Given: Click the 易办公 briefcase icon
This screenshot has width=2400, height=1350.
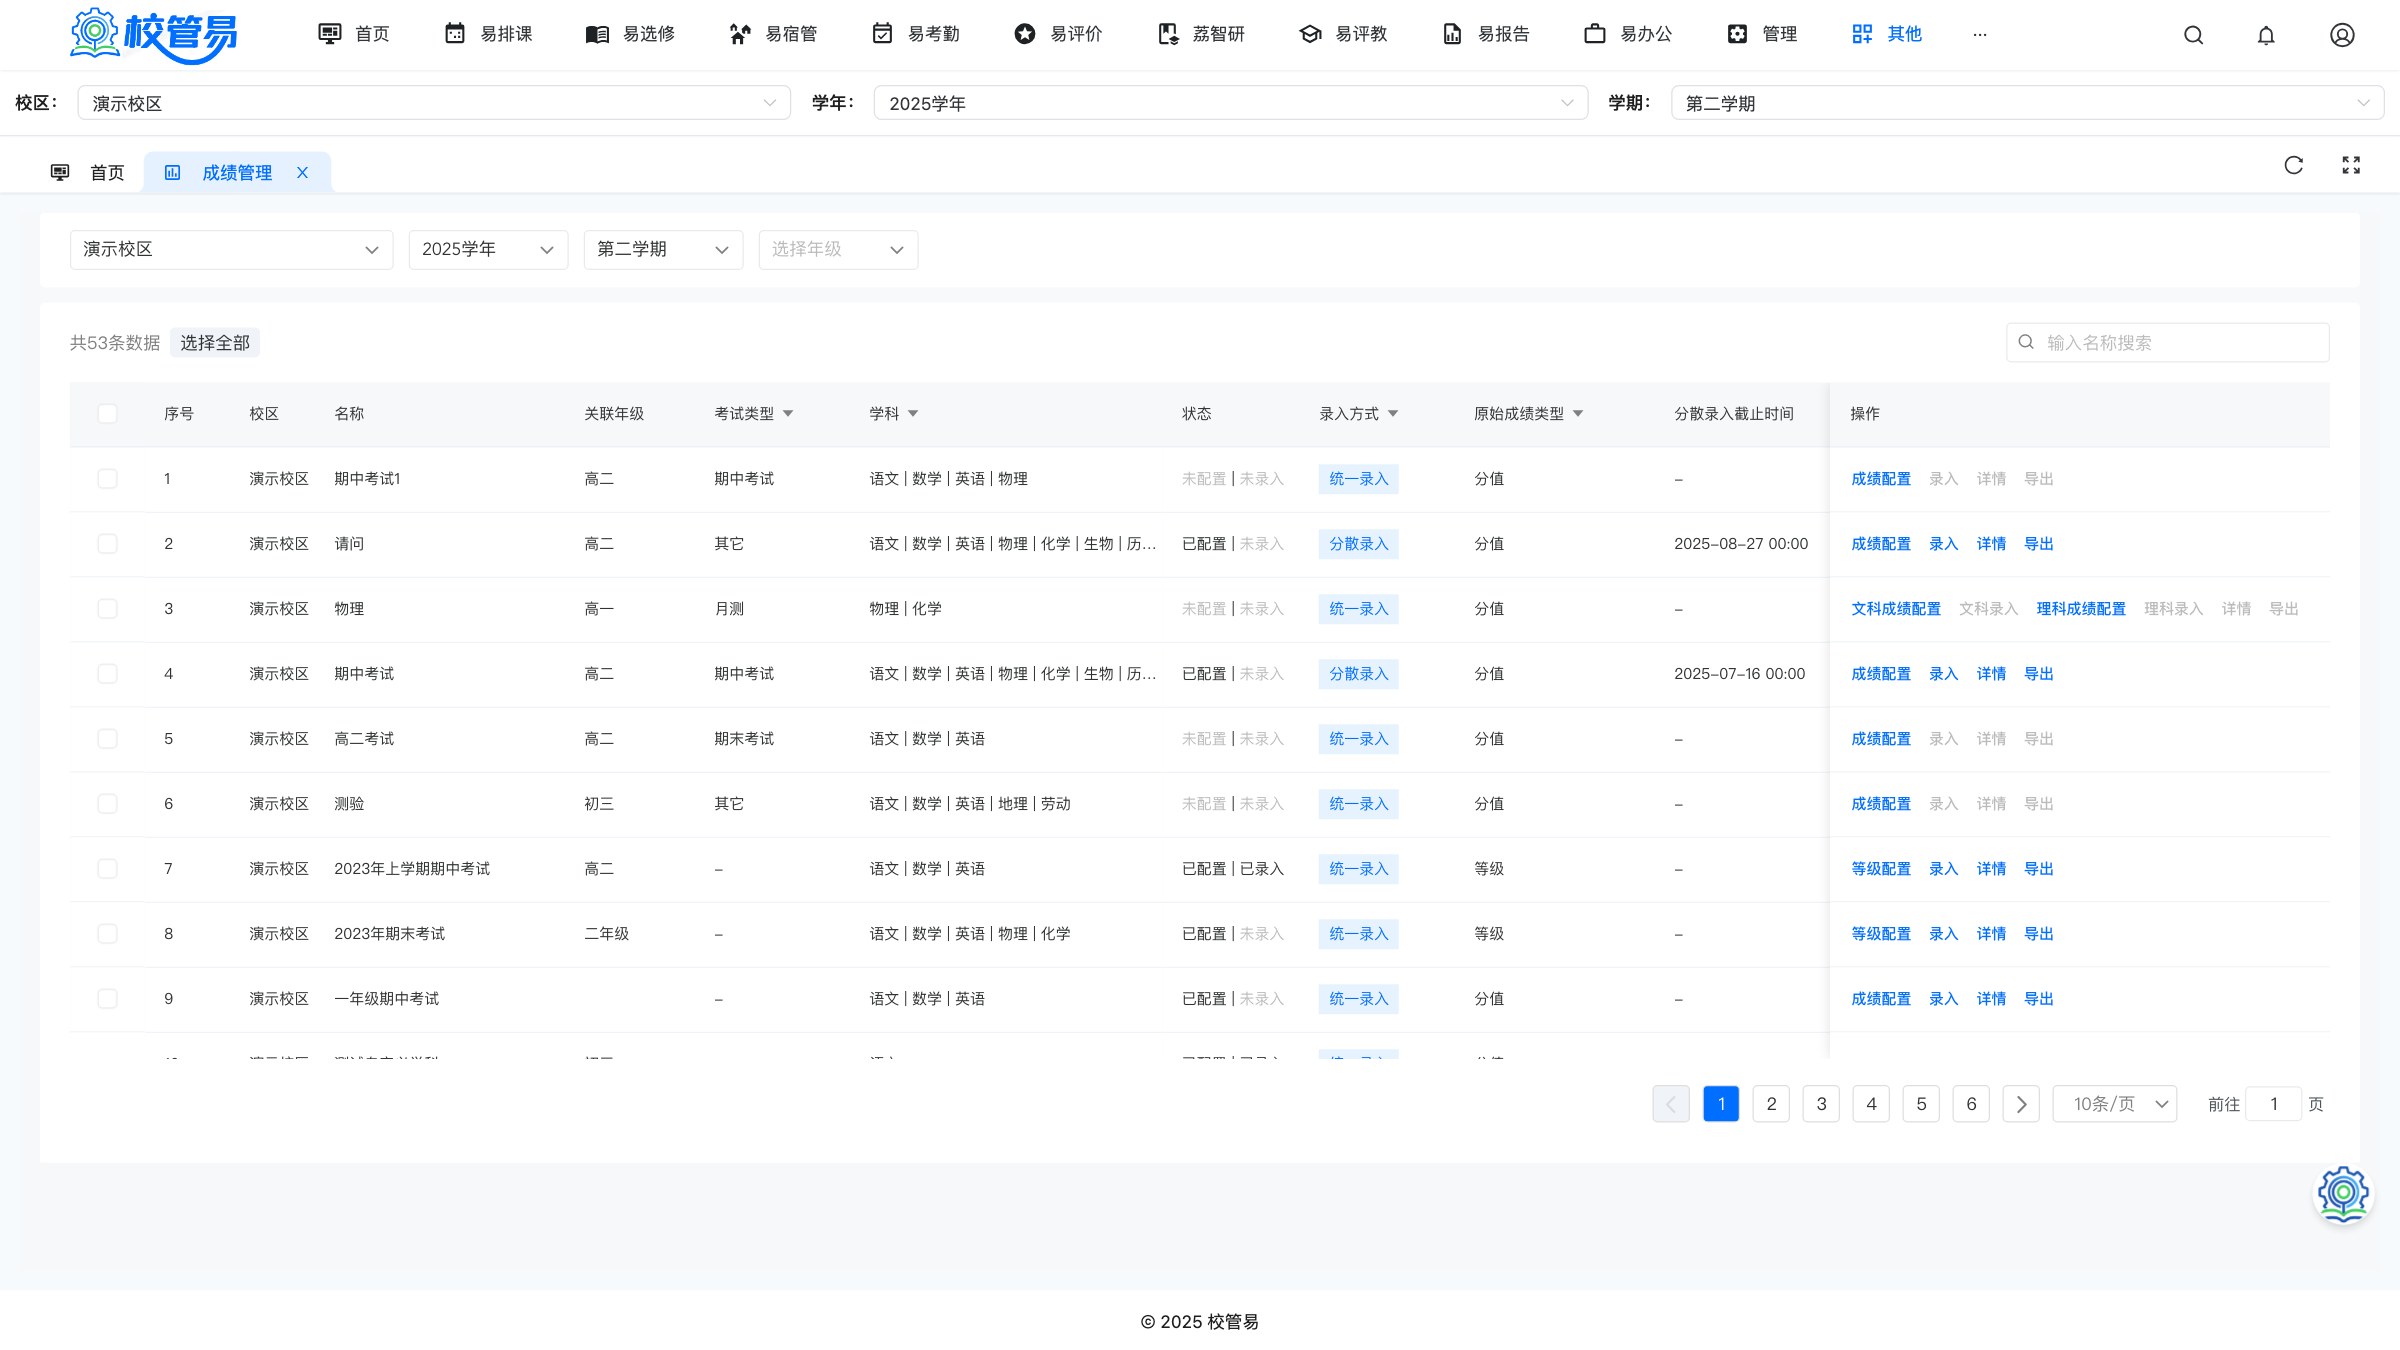Looking at the screenshot, I should point(1595,34).
